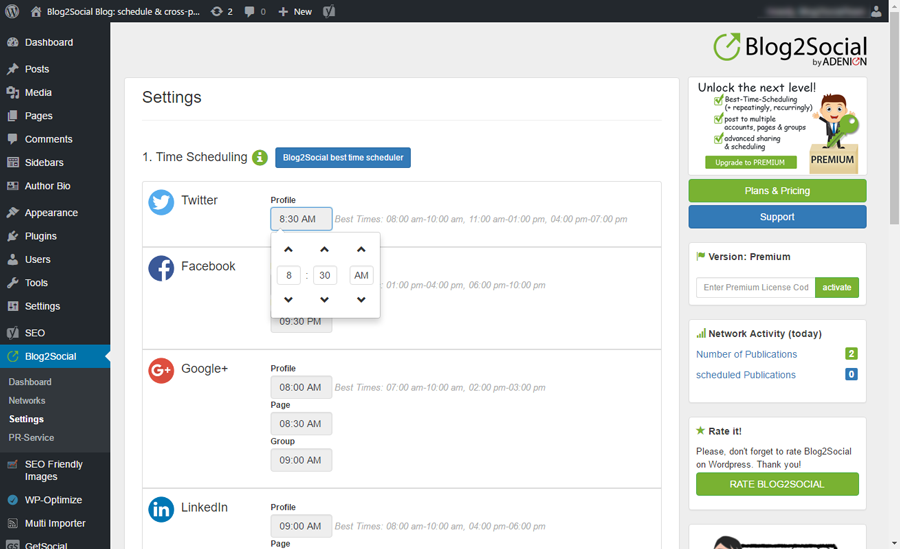Click the Multi Importer icon
The height and width of the screenshot is (549, 900).
coord(13,524)
